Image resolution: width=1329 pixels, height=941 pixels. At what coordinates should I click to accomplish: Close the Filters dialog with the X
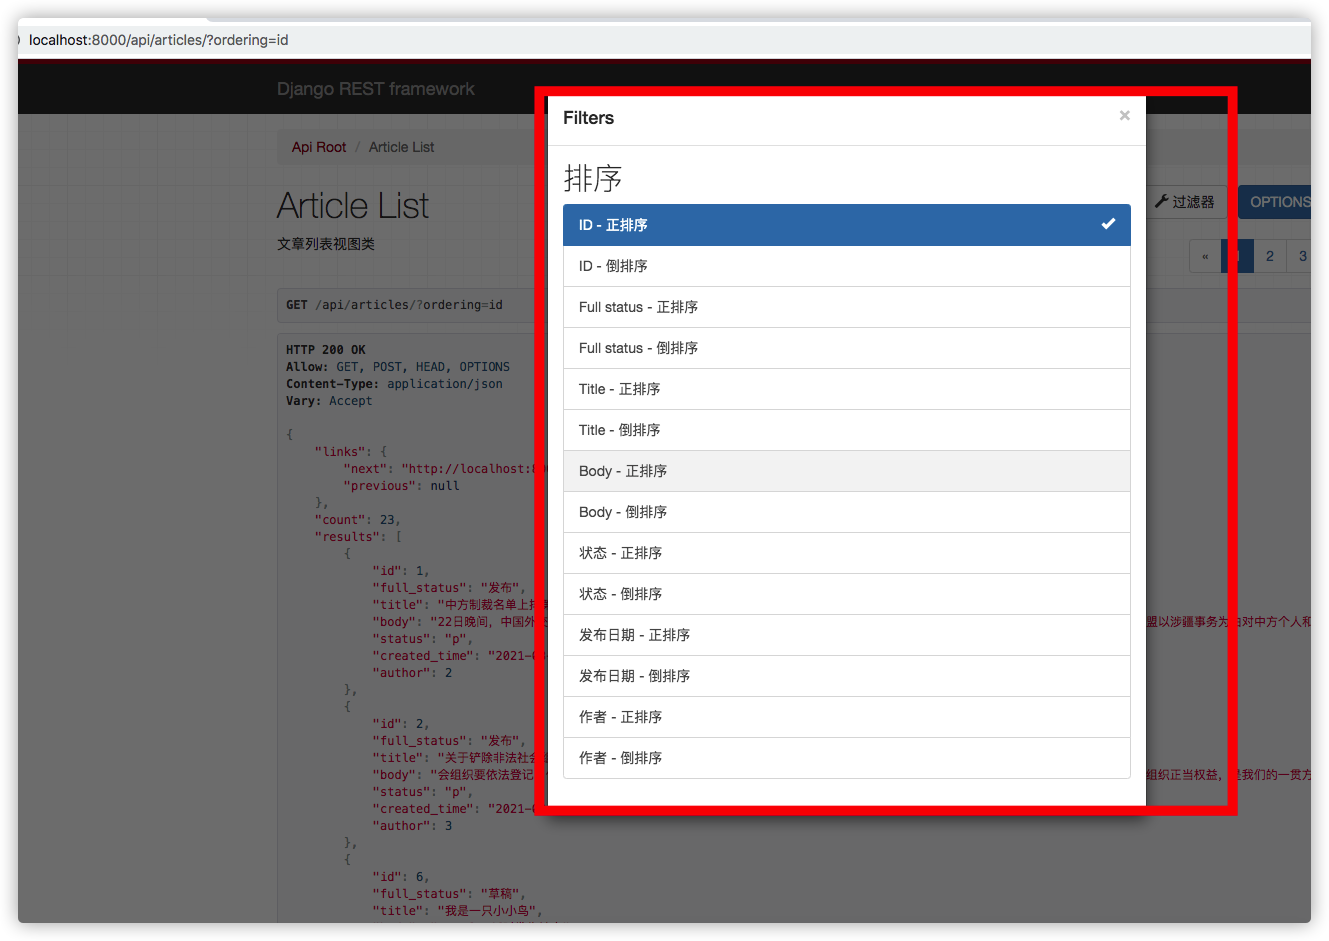(1124, 116)
